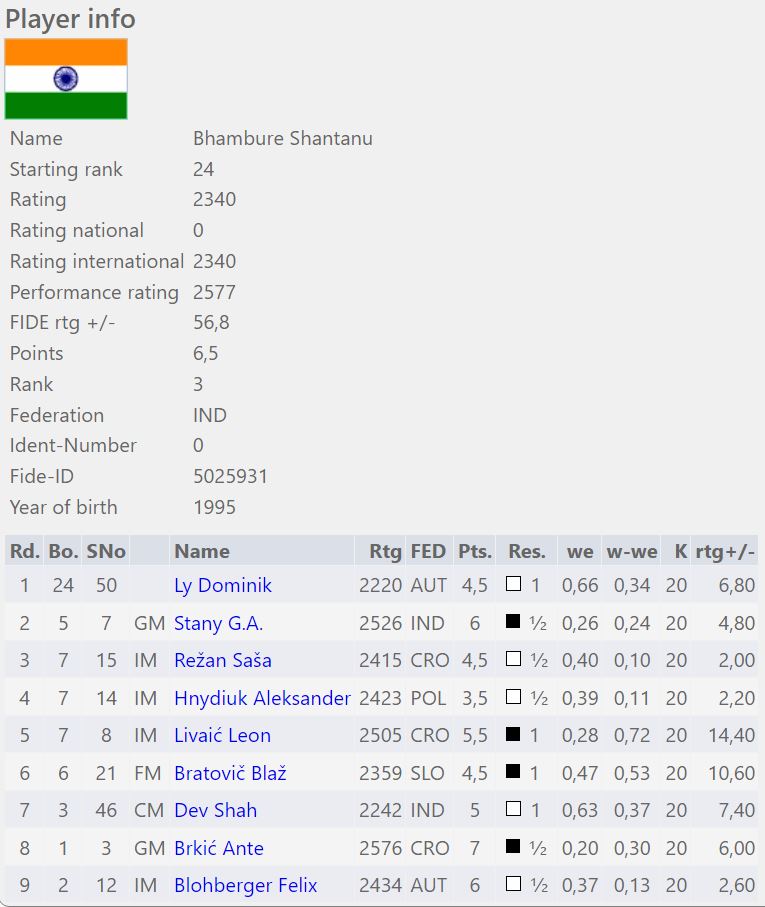Click Režan Saša name link

click(222, 660)
